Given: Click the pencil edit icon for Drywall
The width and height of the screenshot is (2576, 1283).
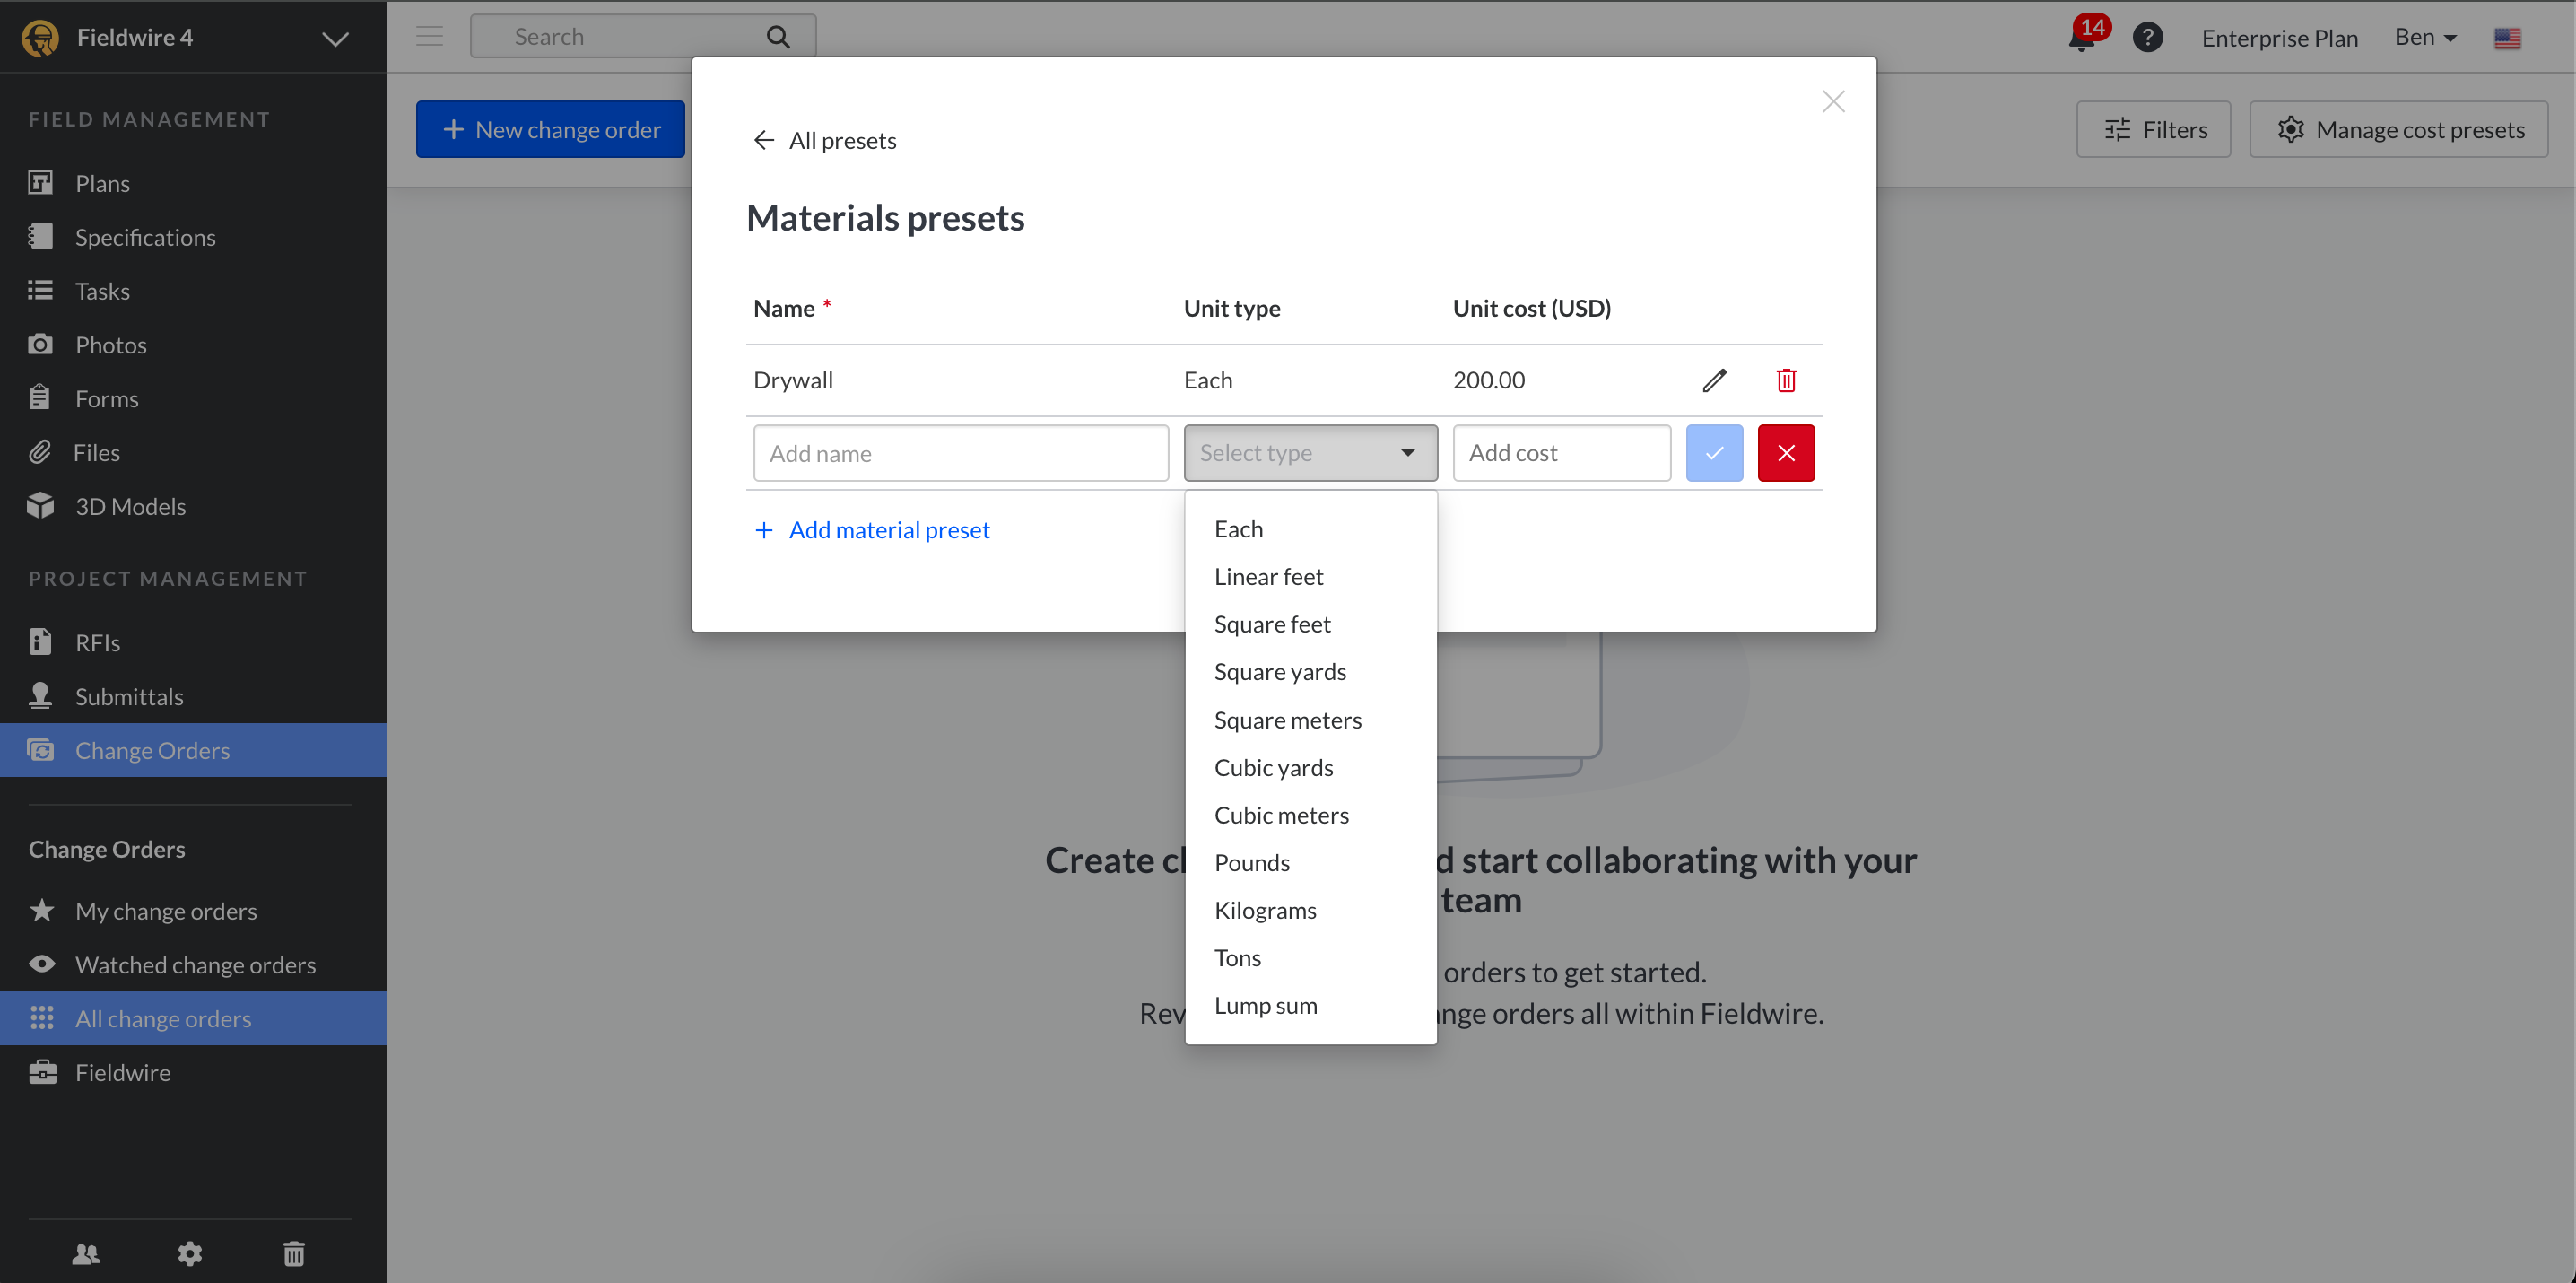Looking at the screenshot, I should click(1714, 380).
